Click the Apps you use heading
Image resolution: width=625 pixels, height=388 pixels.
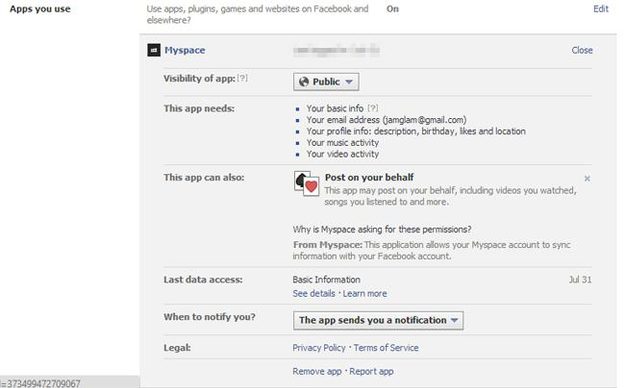pos(40,9)
